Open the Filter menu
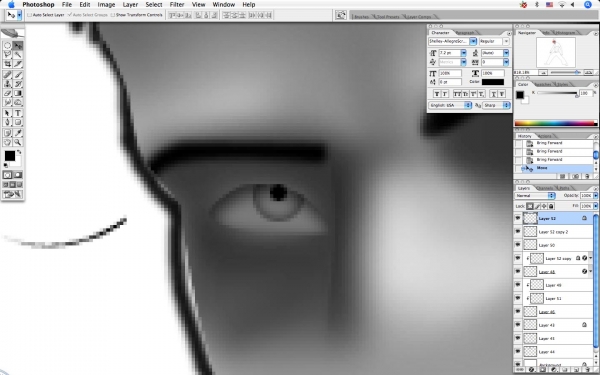 click(x=177, y=5)
